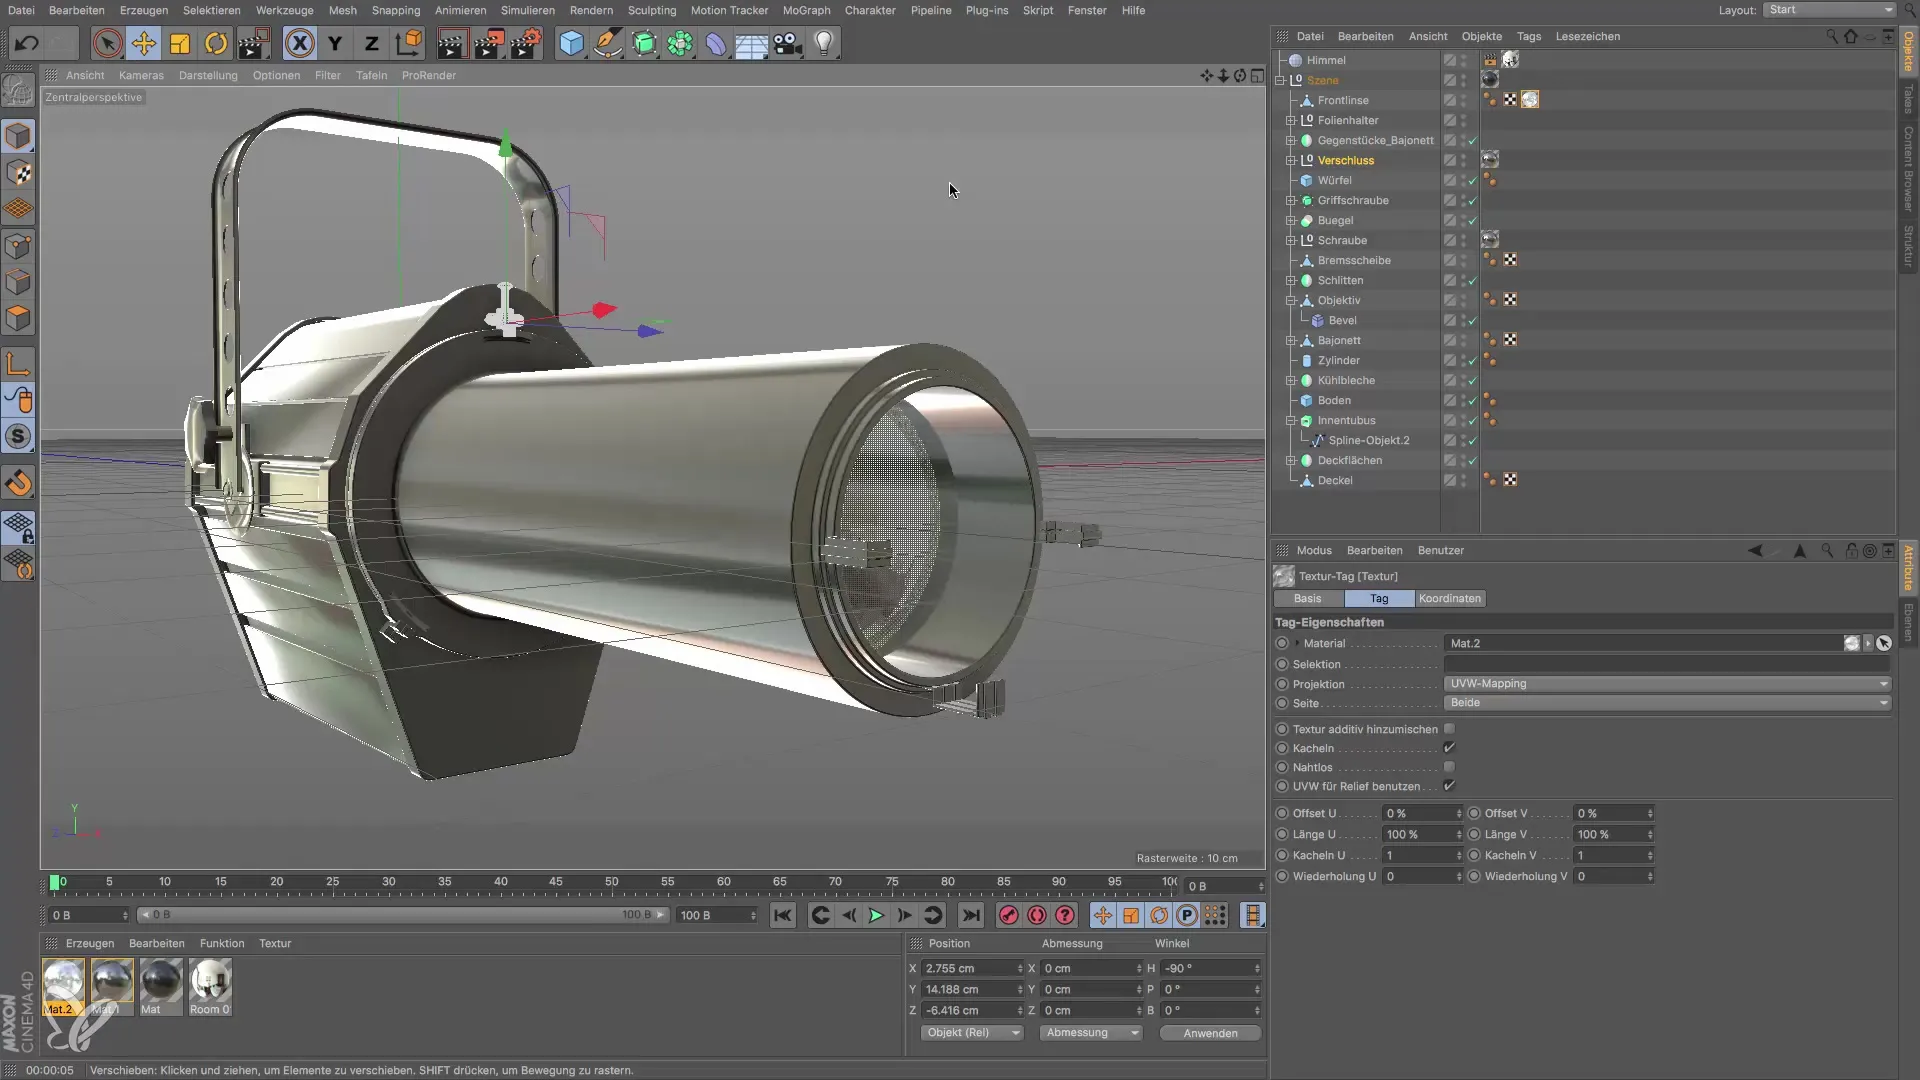This screenshot has width=1920, height=1080.
Task: Open the Objekt (Rel) dropdown
Action: pyautogui.click(x=972, y=1033)
